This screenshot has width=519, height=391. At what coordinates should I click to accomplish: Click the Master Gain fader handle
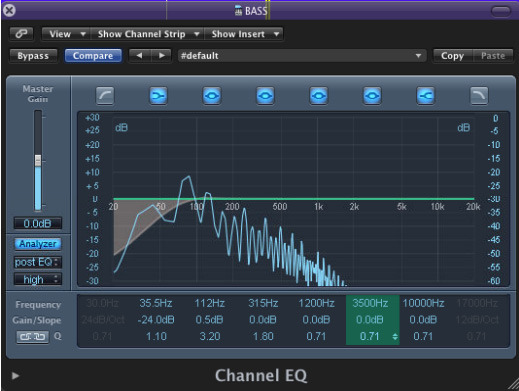38,160
